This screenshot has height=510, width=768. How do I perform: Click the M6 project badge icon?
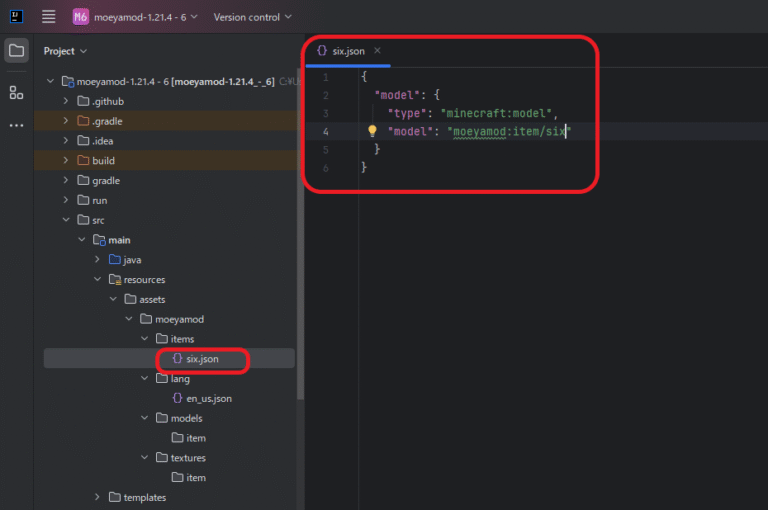(80, 17)
